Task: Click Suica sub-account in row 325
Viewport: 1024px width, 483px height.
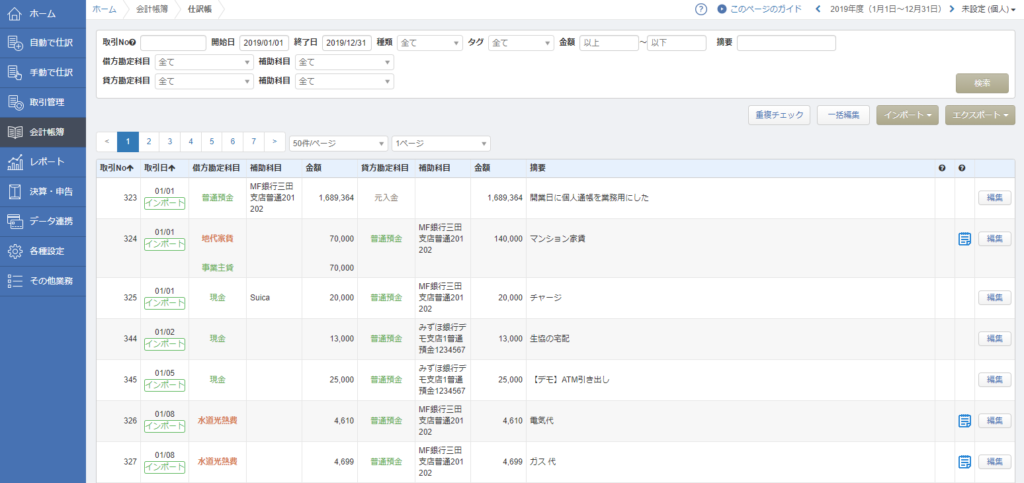Action: pyautogui.click(x=259, y=298)
